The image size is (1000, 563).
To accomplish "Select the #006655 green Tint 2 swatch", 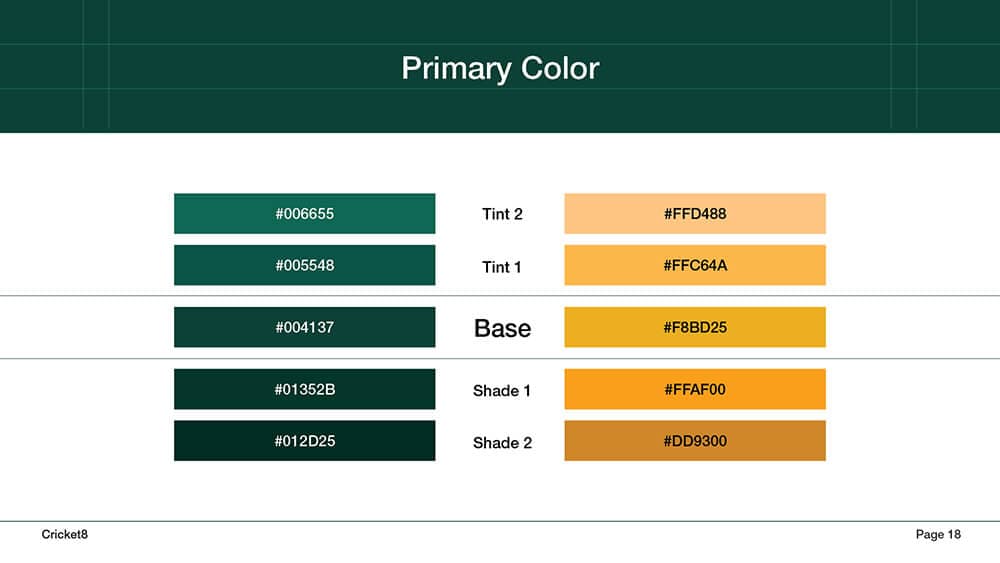I will [x=304, y=214].
